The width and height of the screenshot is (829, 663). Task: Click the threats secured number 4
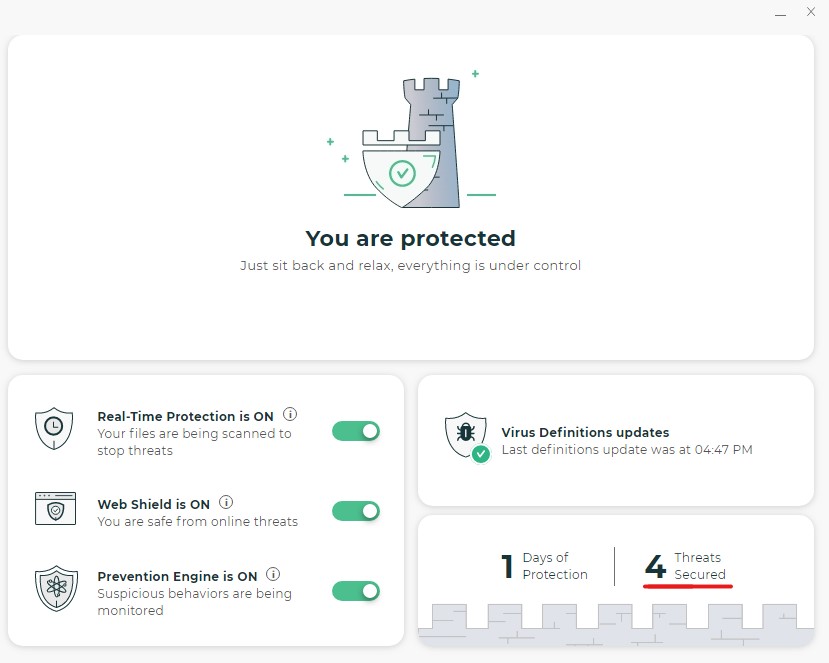click(655, 567)
